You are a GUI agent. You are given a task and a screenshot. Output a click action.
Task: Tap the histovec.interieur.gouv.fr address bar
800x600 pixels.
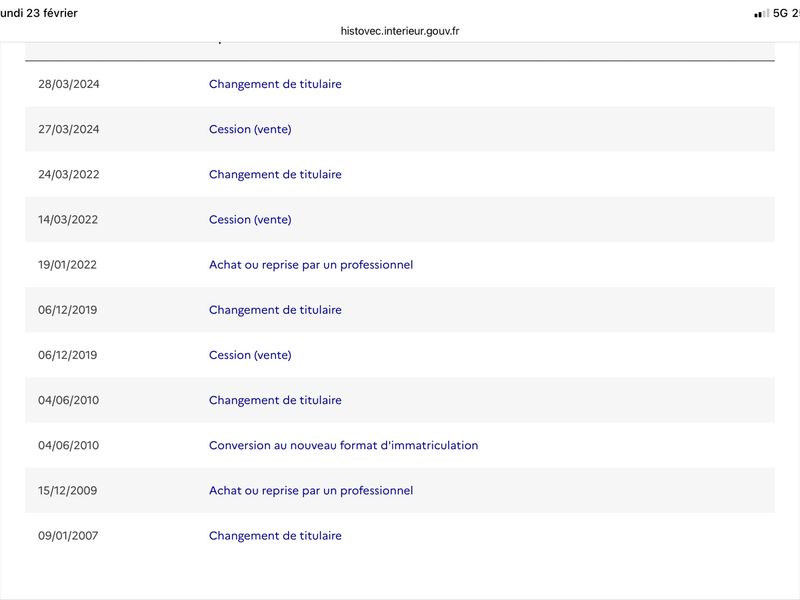(x=400, y=31)
